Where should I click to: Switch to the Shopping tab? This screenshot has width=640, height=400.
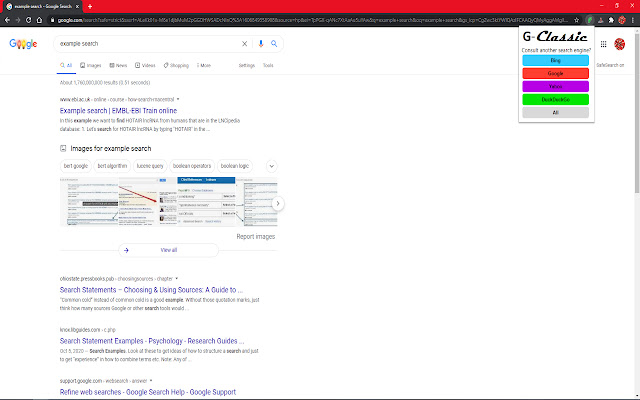pos(176,65)
